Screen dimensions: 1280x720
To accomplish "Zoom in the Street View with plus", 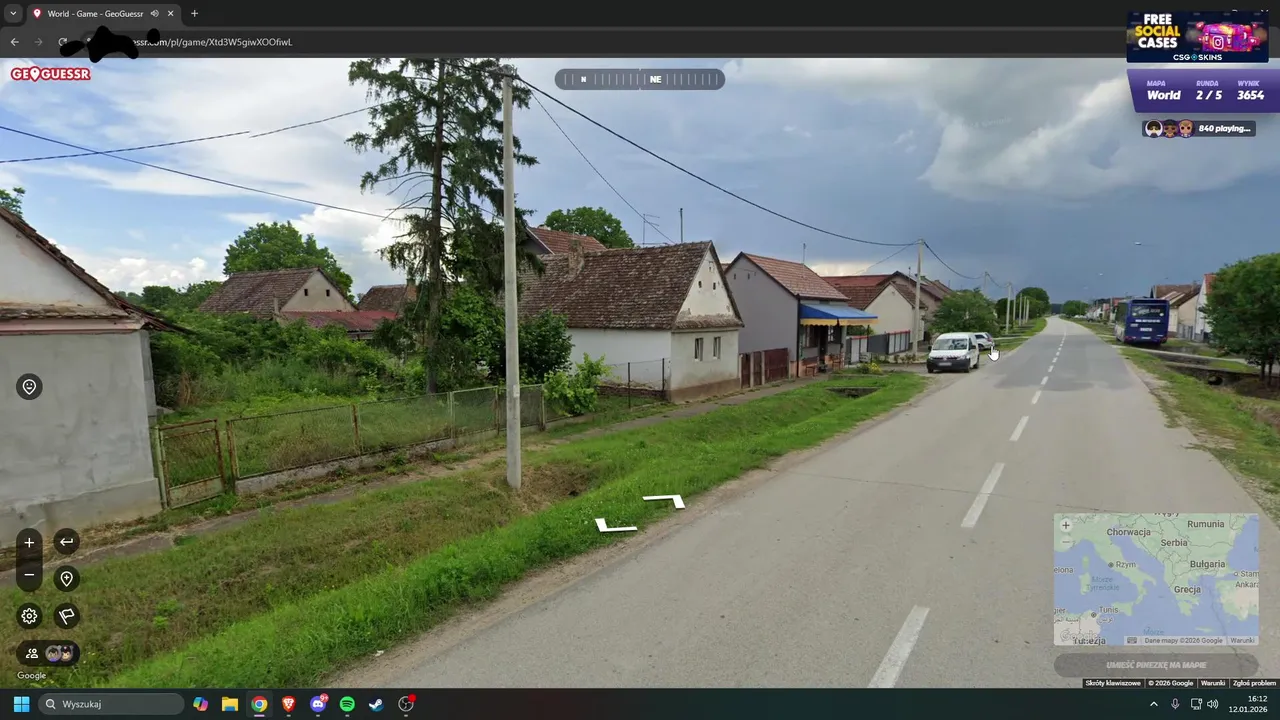I will pos(29,543).
